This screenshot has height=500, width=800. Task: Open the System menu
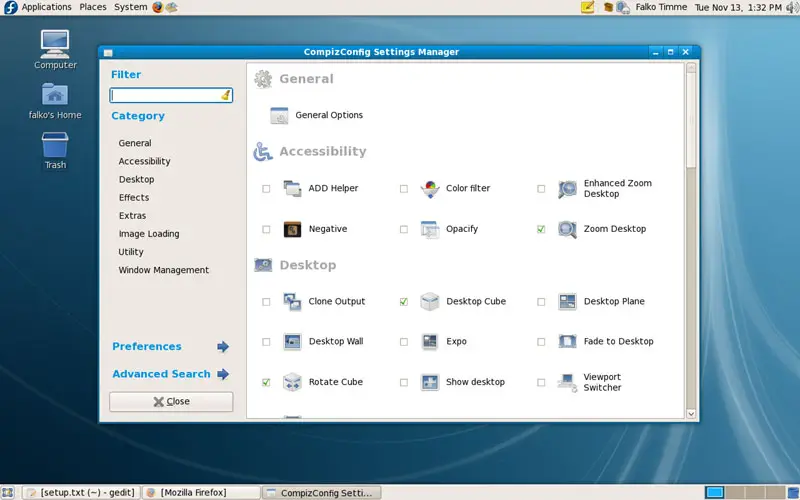(x=131, y=7)
